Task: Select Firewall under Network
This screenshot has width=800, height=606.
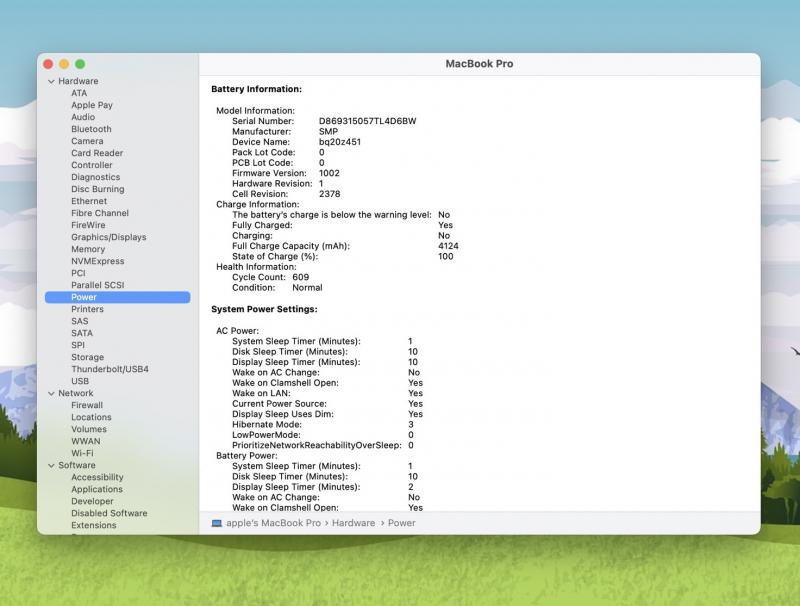Action: (87, 405)
